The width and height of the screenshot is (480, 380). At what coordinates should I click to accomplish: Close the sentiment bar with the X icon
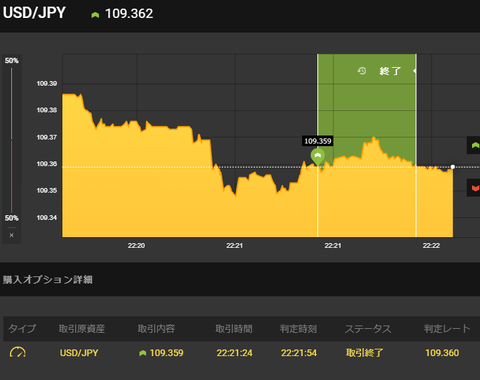(x=12, y=235)
